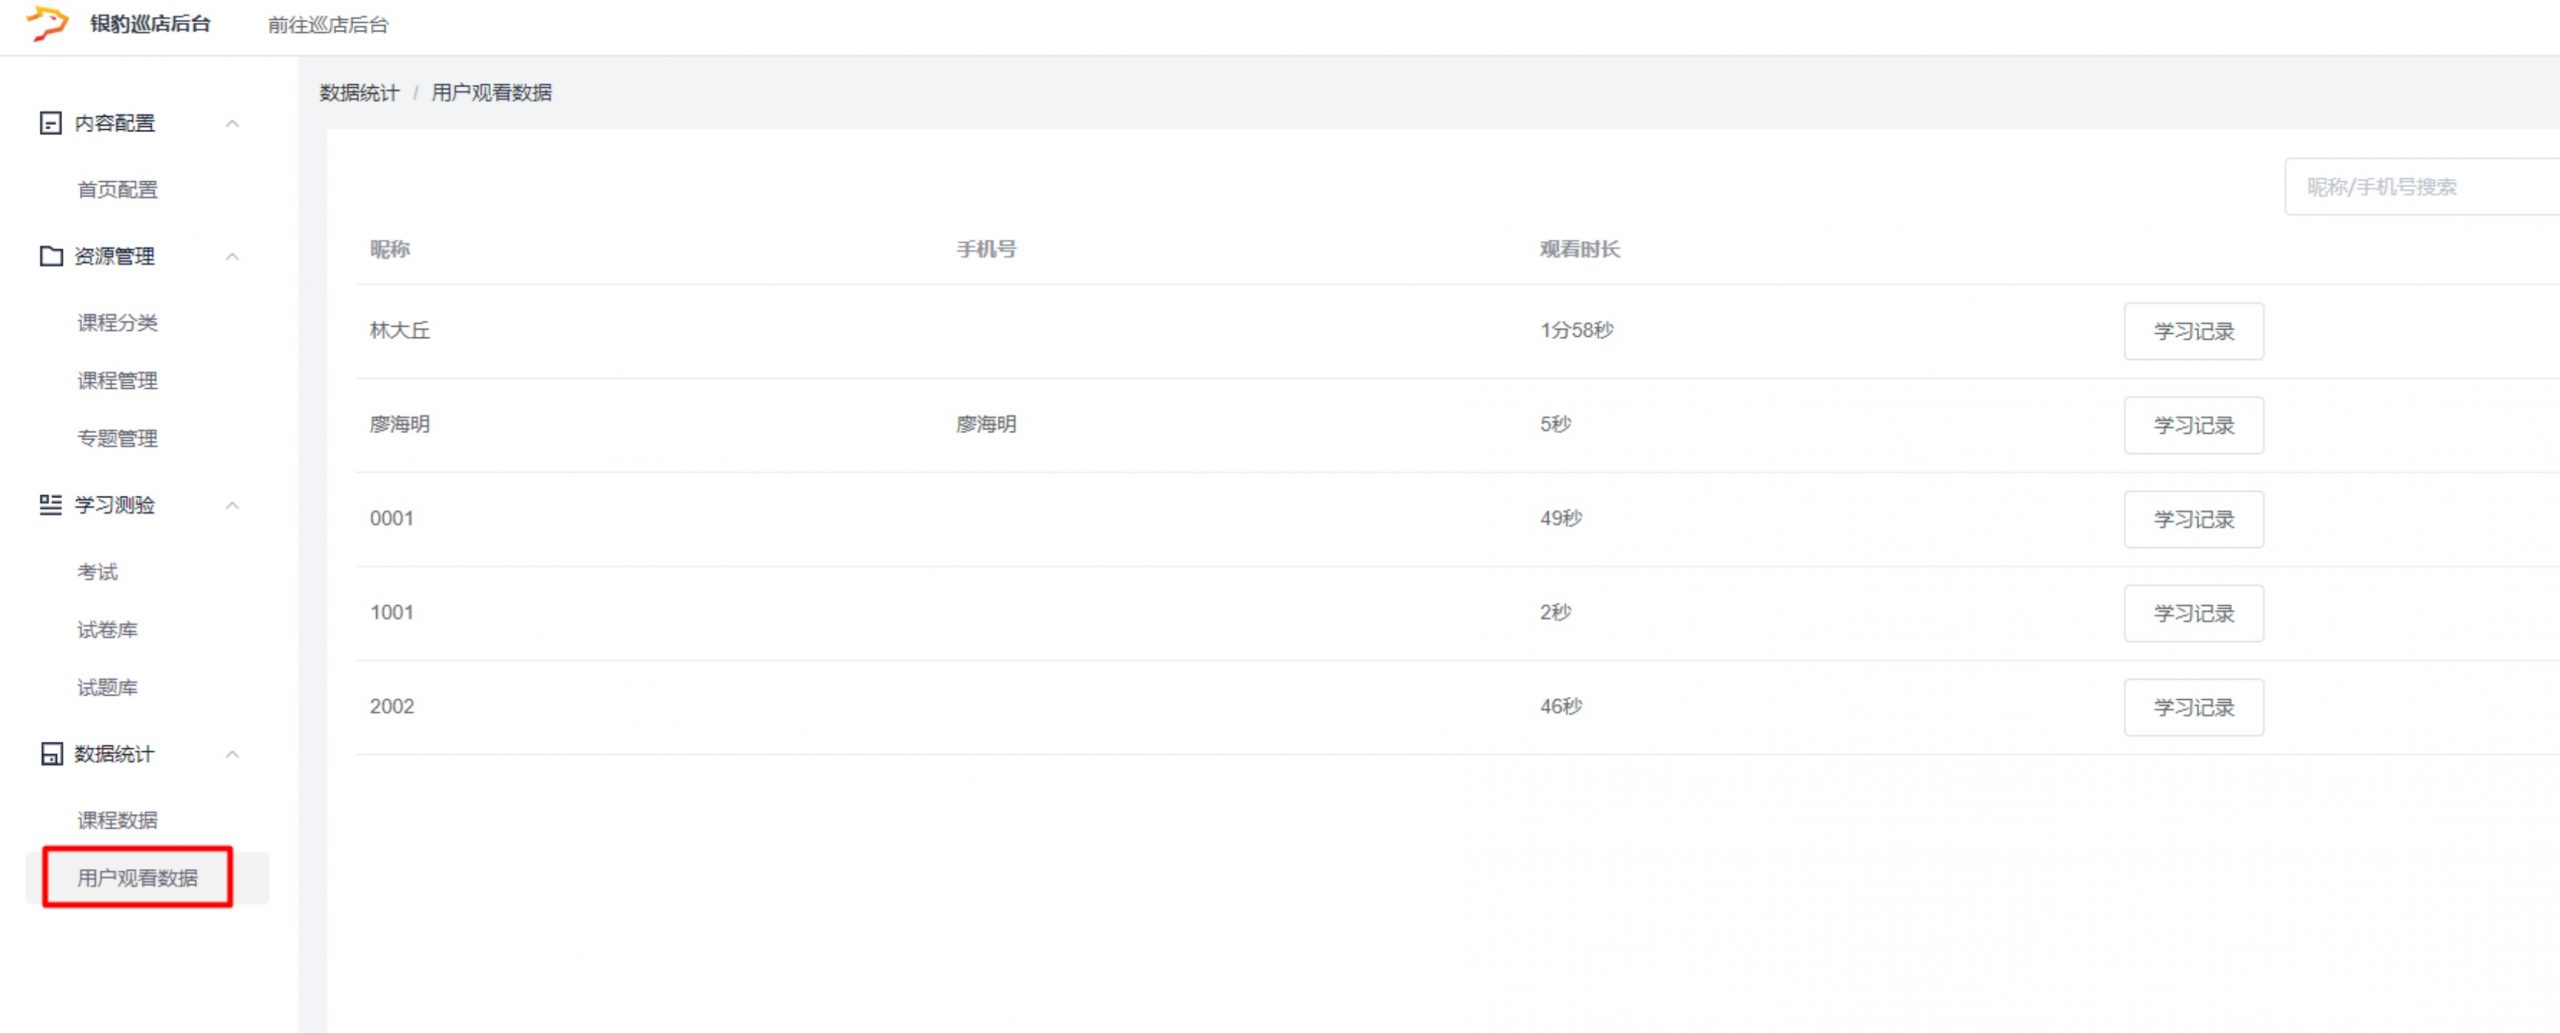Screen dimensions: 2560x1033
Task: Collapse the 数据统计 menu chevron
Action: coord(232,754)
